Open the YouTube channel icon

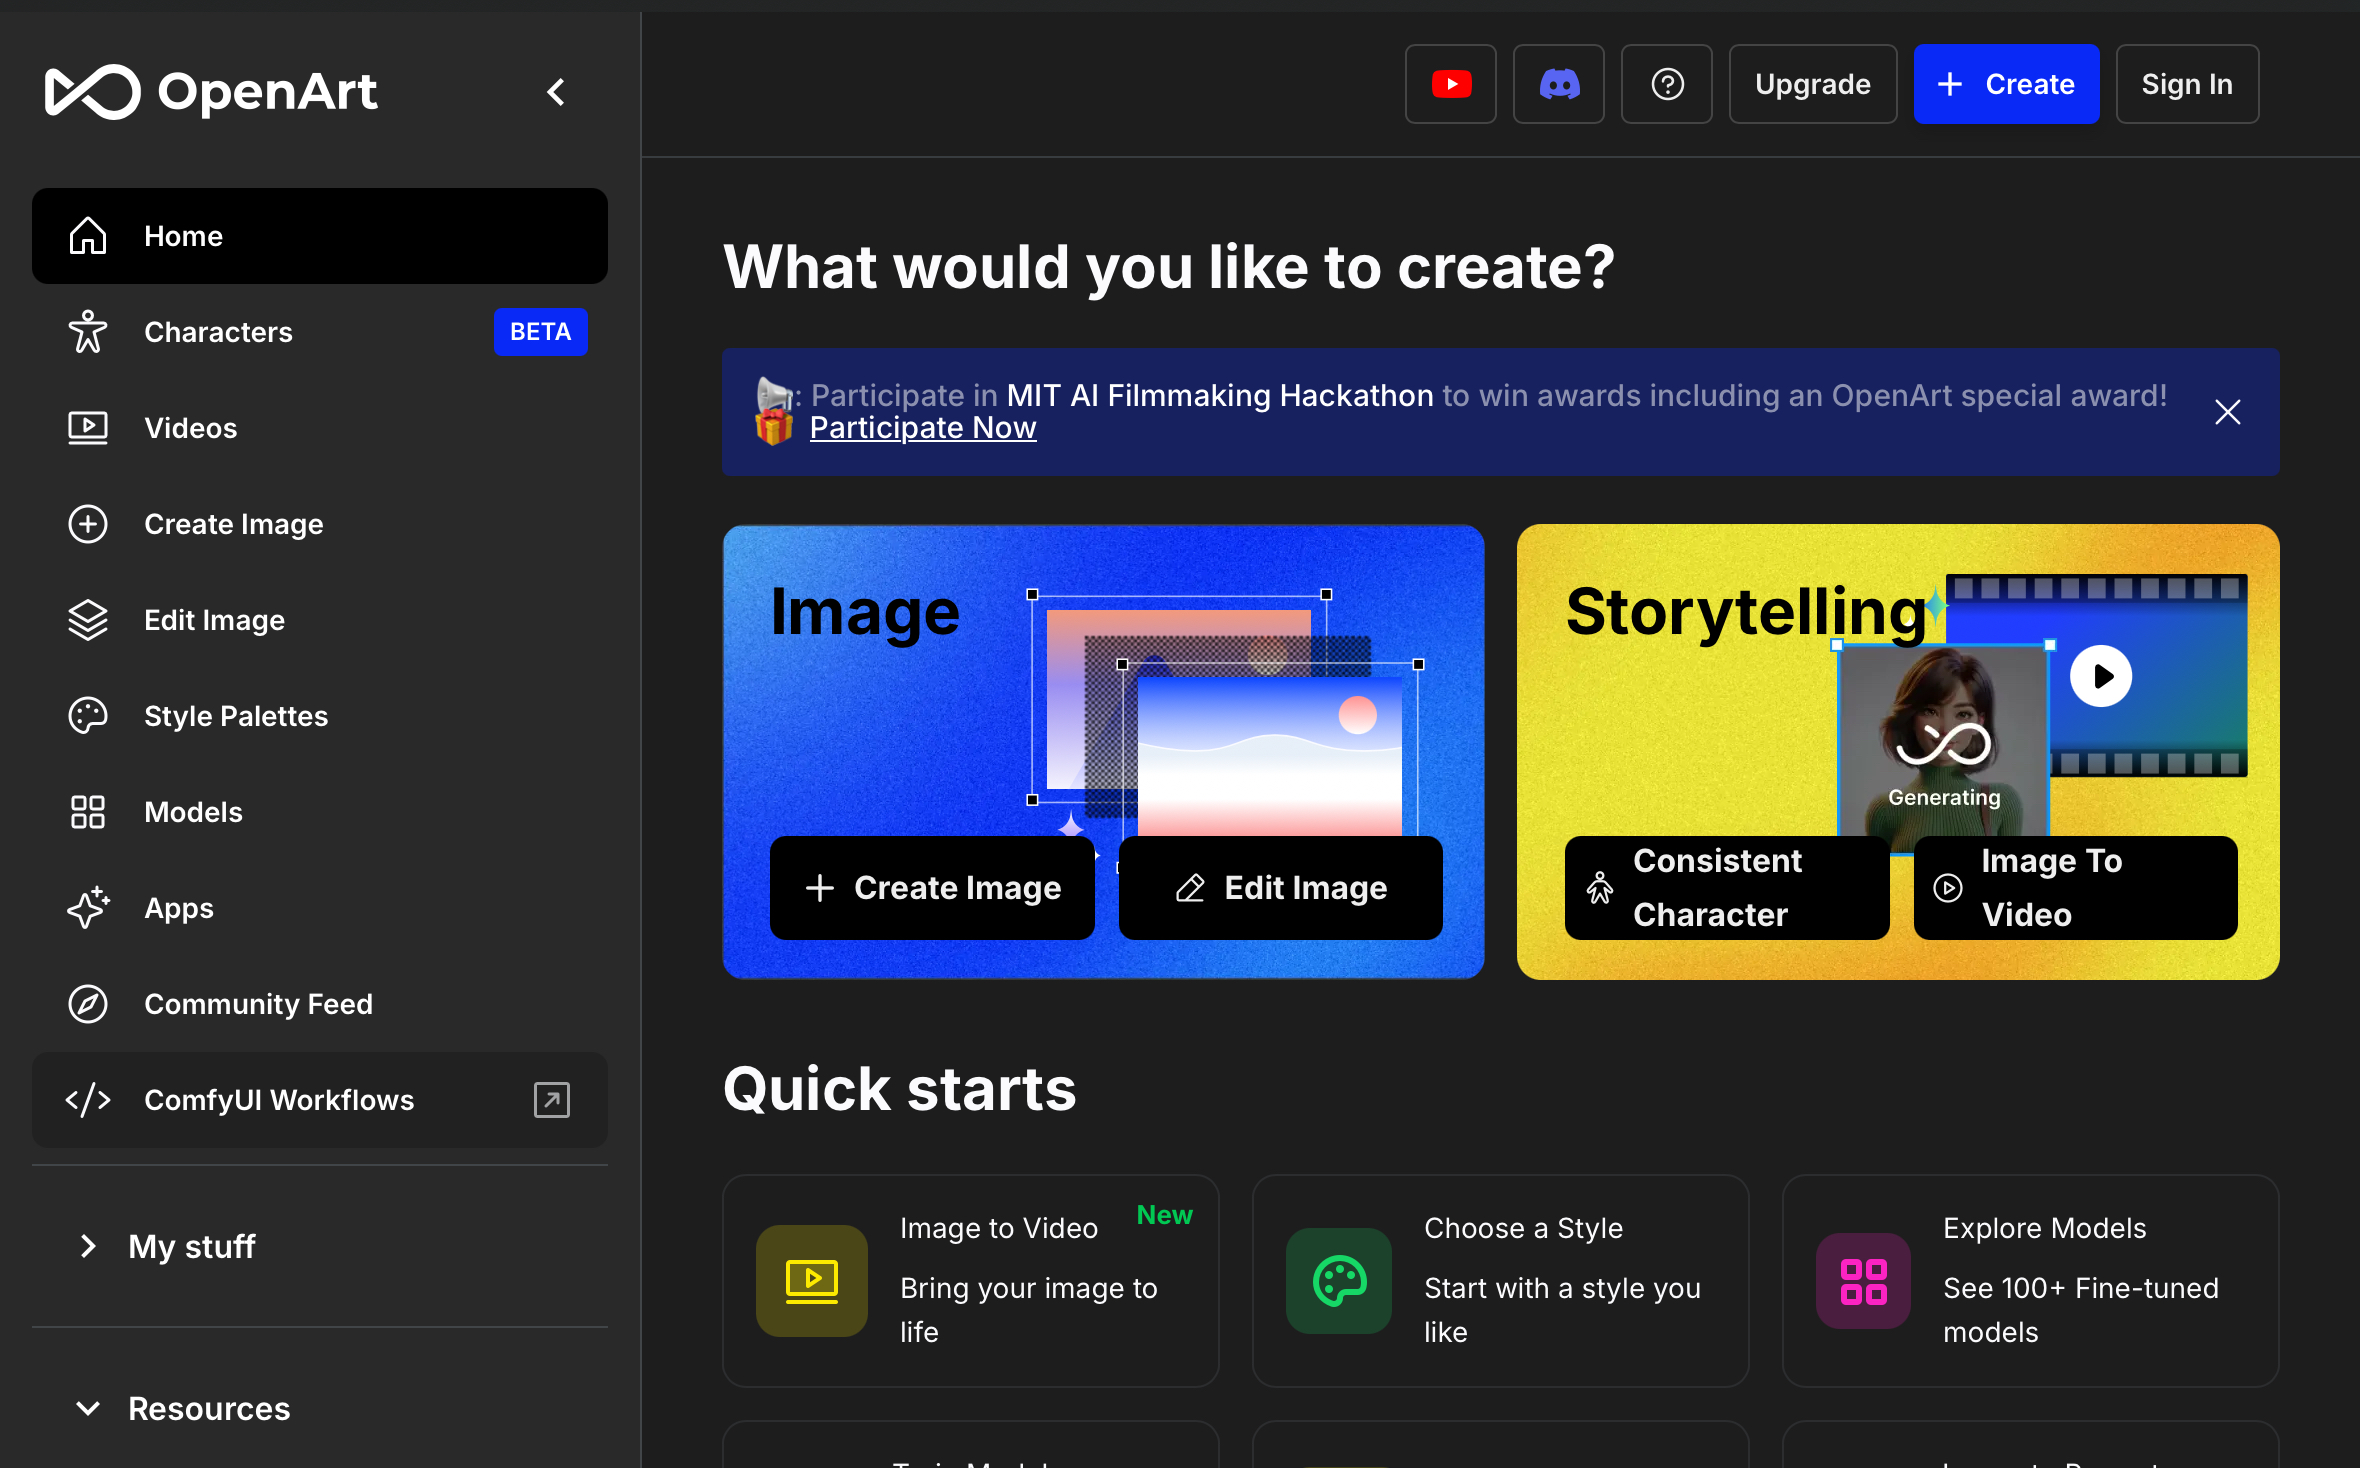click(x=1451, y=84)
